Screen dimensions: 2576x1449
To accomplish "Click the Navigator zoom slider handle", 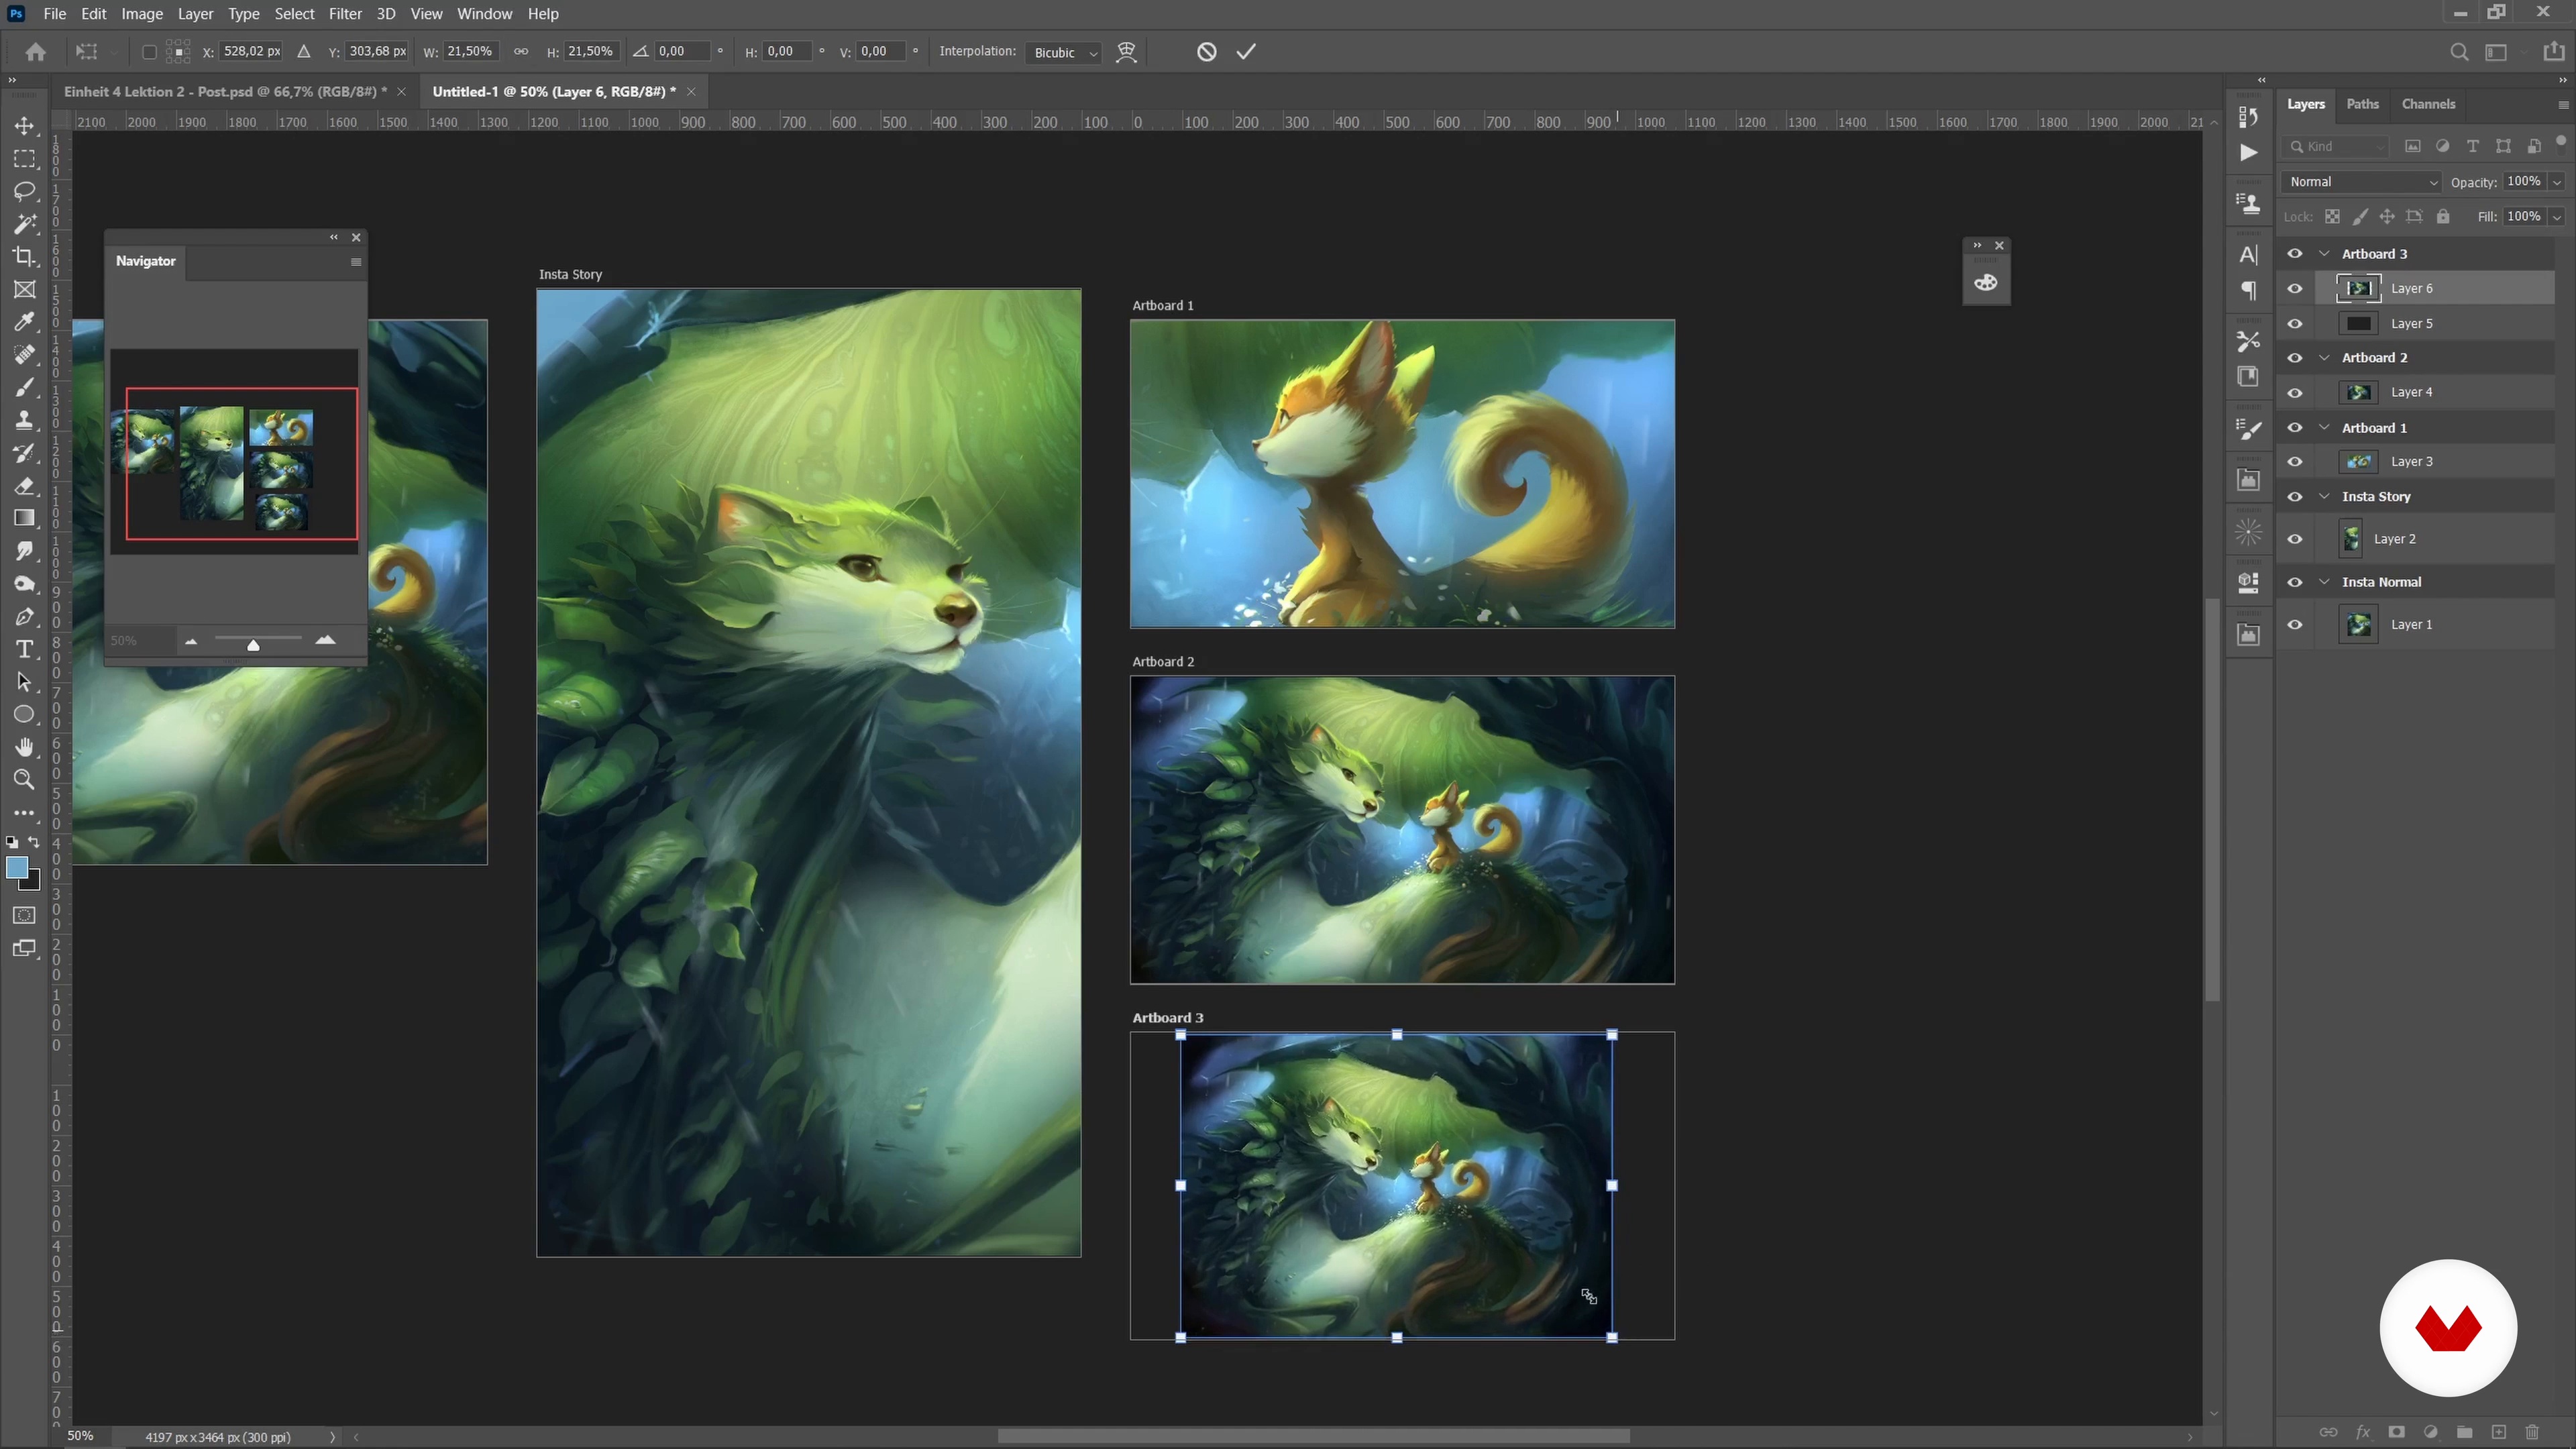I will pos(253,645).
